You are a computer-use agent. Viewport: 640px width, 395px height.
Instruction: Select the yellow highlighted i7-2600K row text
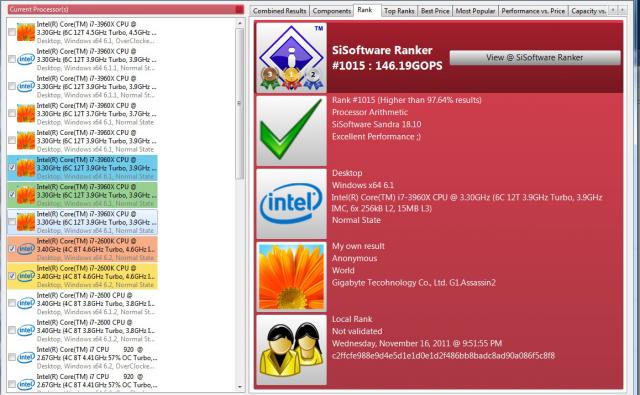pyautogui.click(x=96, y=276)
